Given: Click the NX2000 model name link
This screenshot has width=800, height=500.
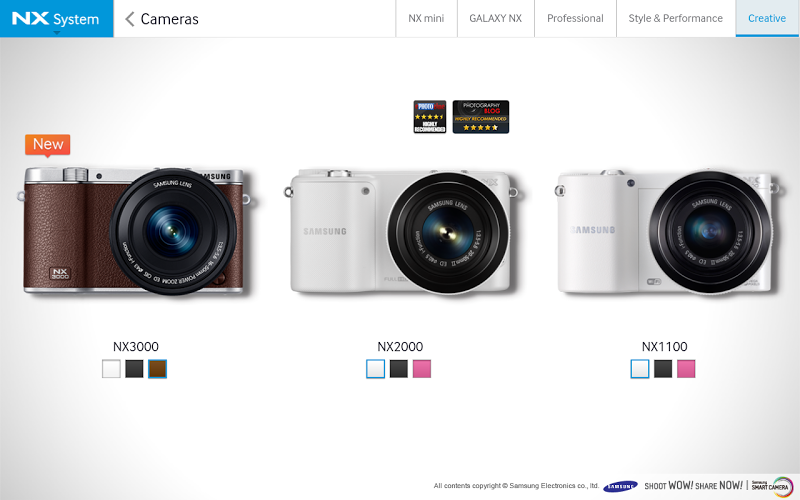Looking at the screenshot, I should (400, 346).
